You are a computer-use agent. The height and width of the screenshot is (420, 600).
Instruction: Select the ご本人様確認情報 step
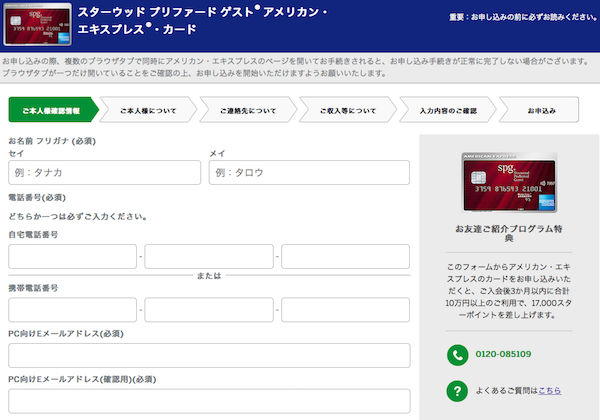(54, 110)
